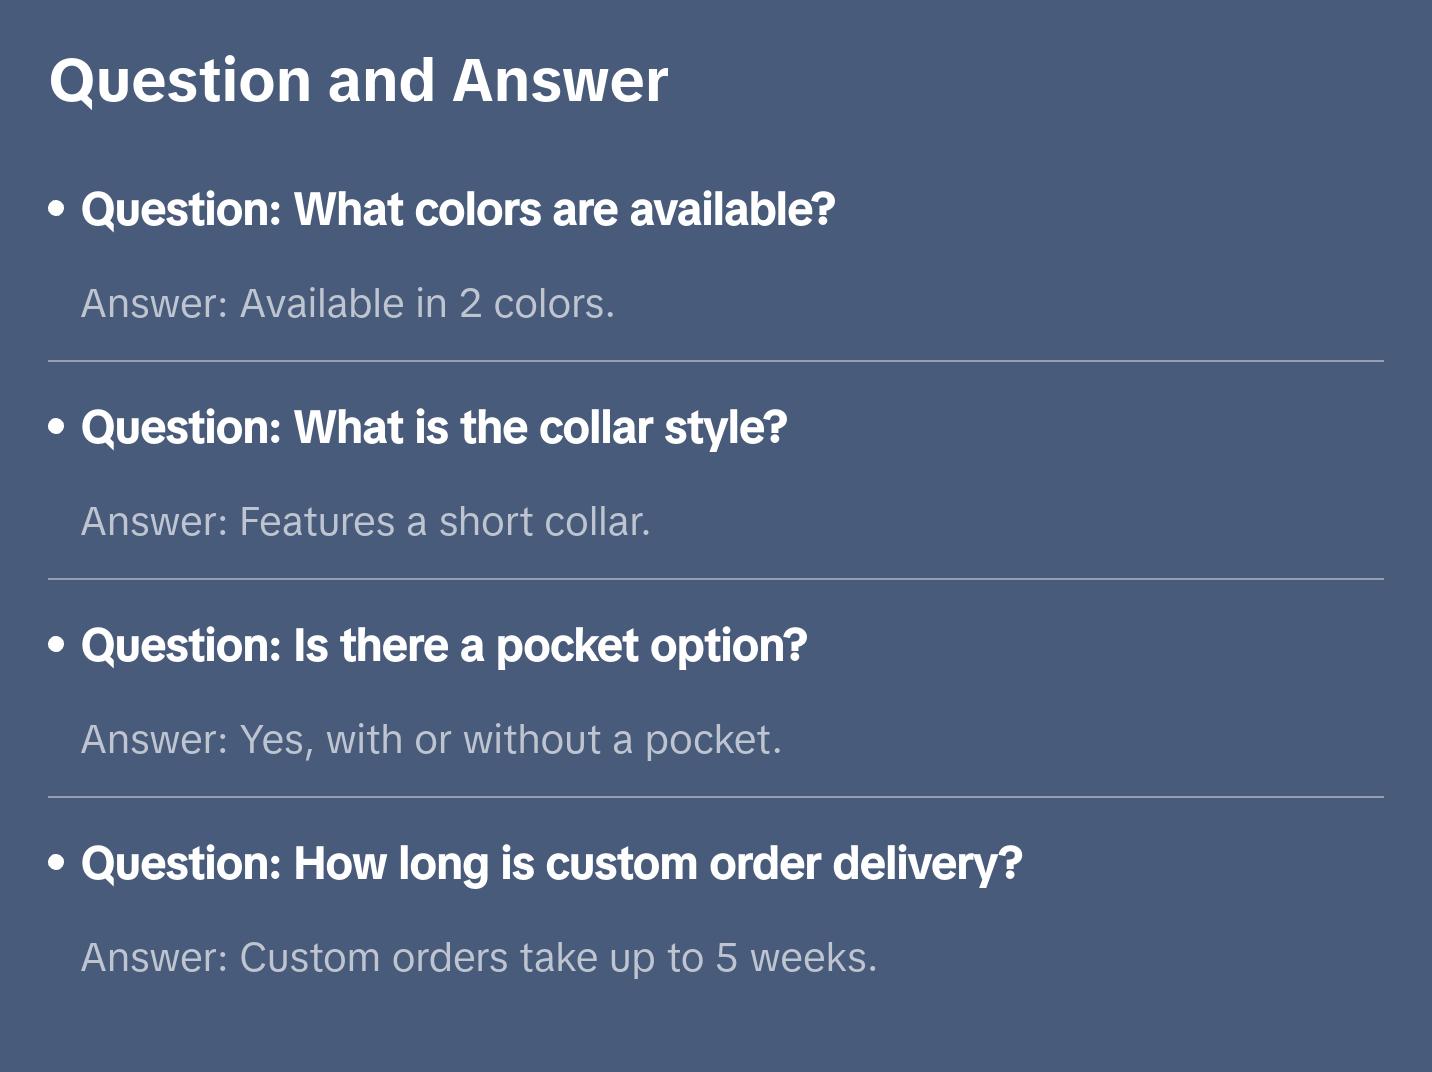
Task: Select the 'Yes, with or without a pocket' answer
Action: tap(431, 740)
